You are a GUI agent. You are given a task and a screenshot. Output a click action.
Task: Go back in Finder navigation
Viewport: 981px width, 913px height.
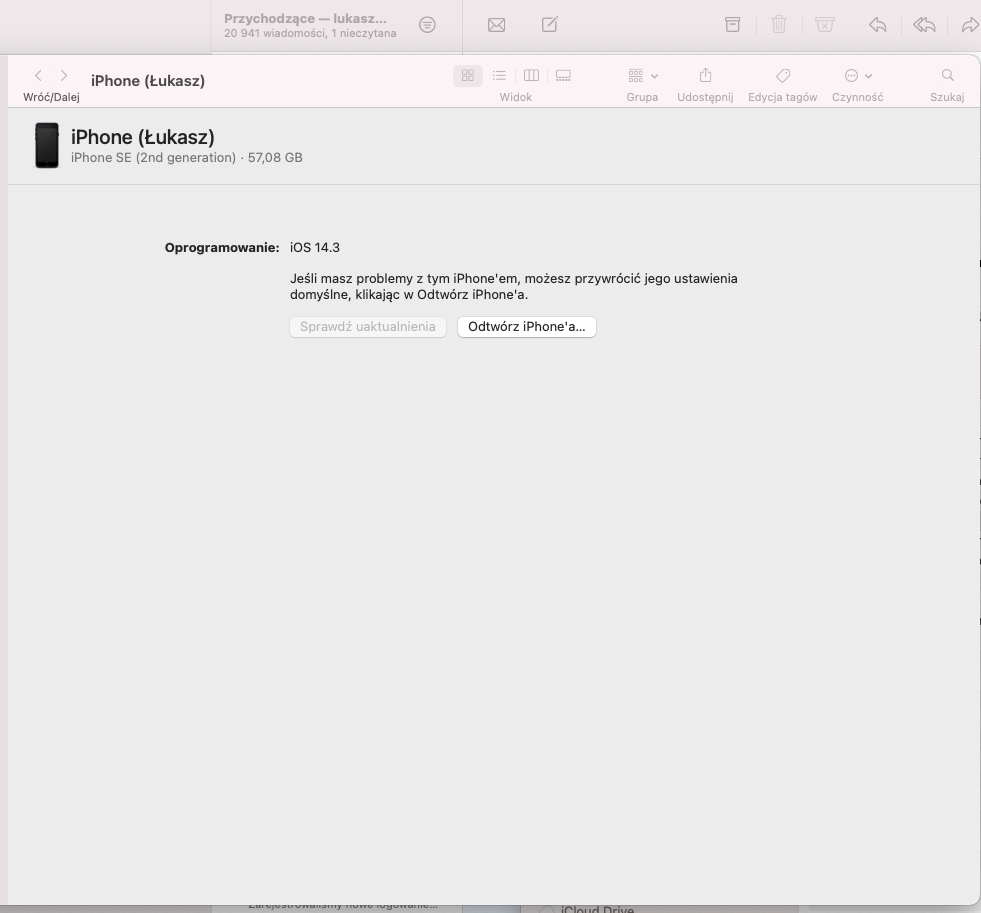click(x=38, y=76)
